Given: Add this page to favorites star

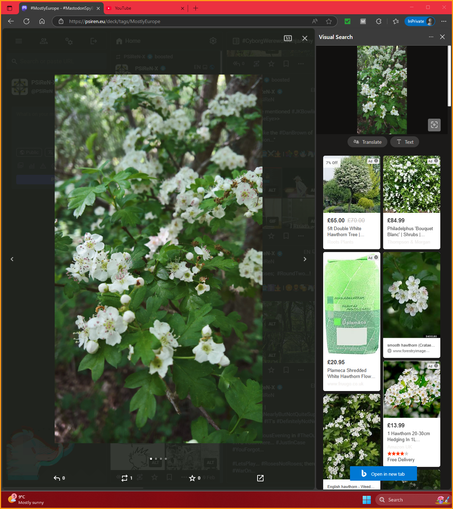Looking at the screenshot, I should pyautogui.click(x=329, y=21).
